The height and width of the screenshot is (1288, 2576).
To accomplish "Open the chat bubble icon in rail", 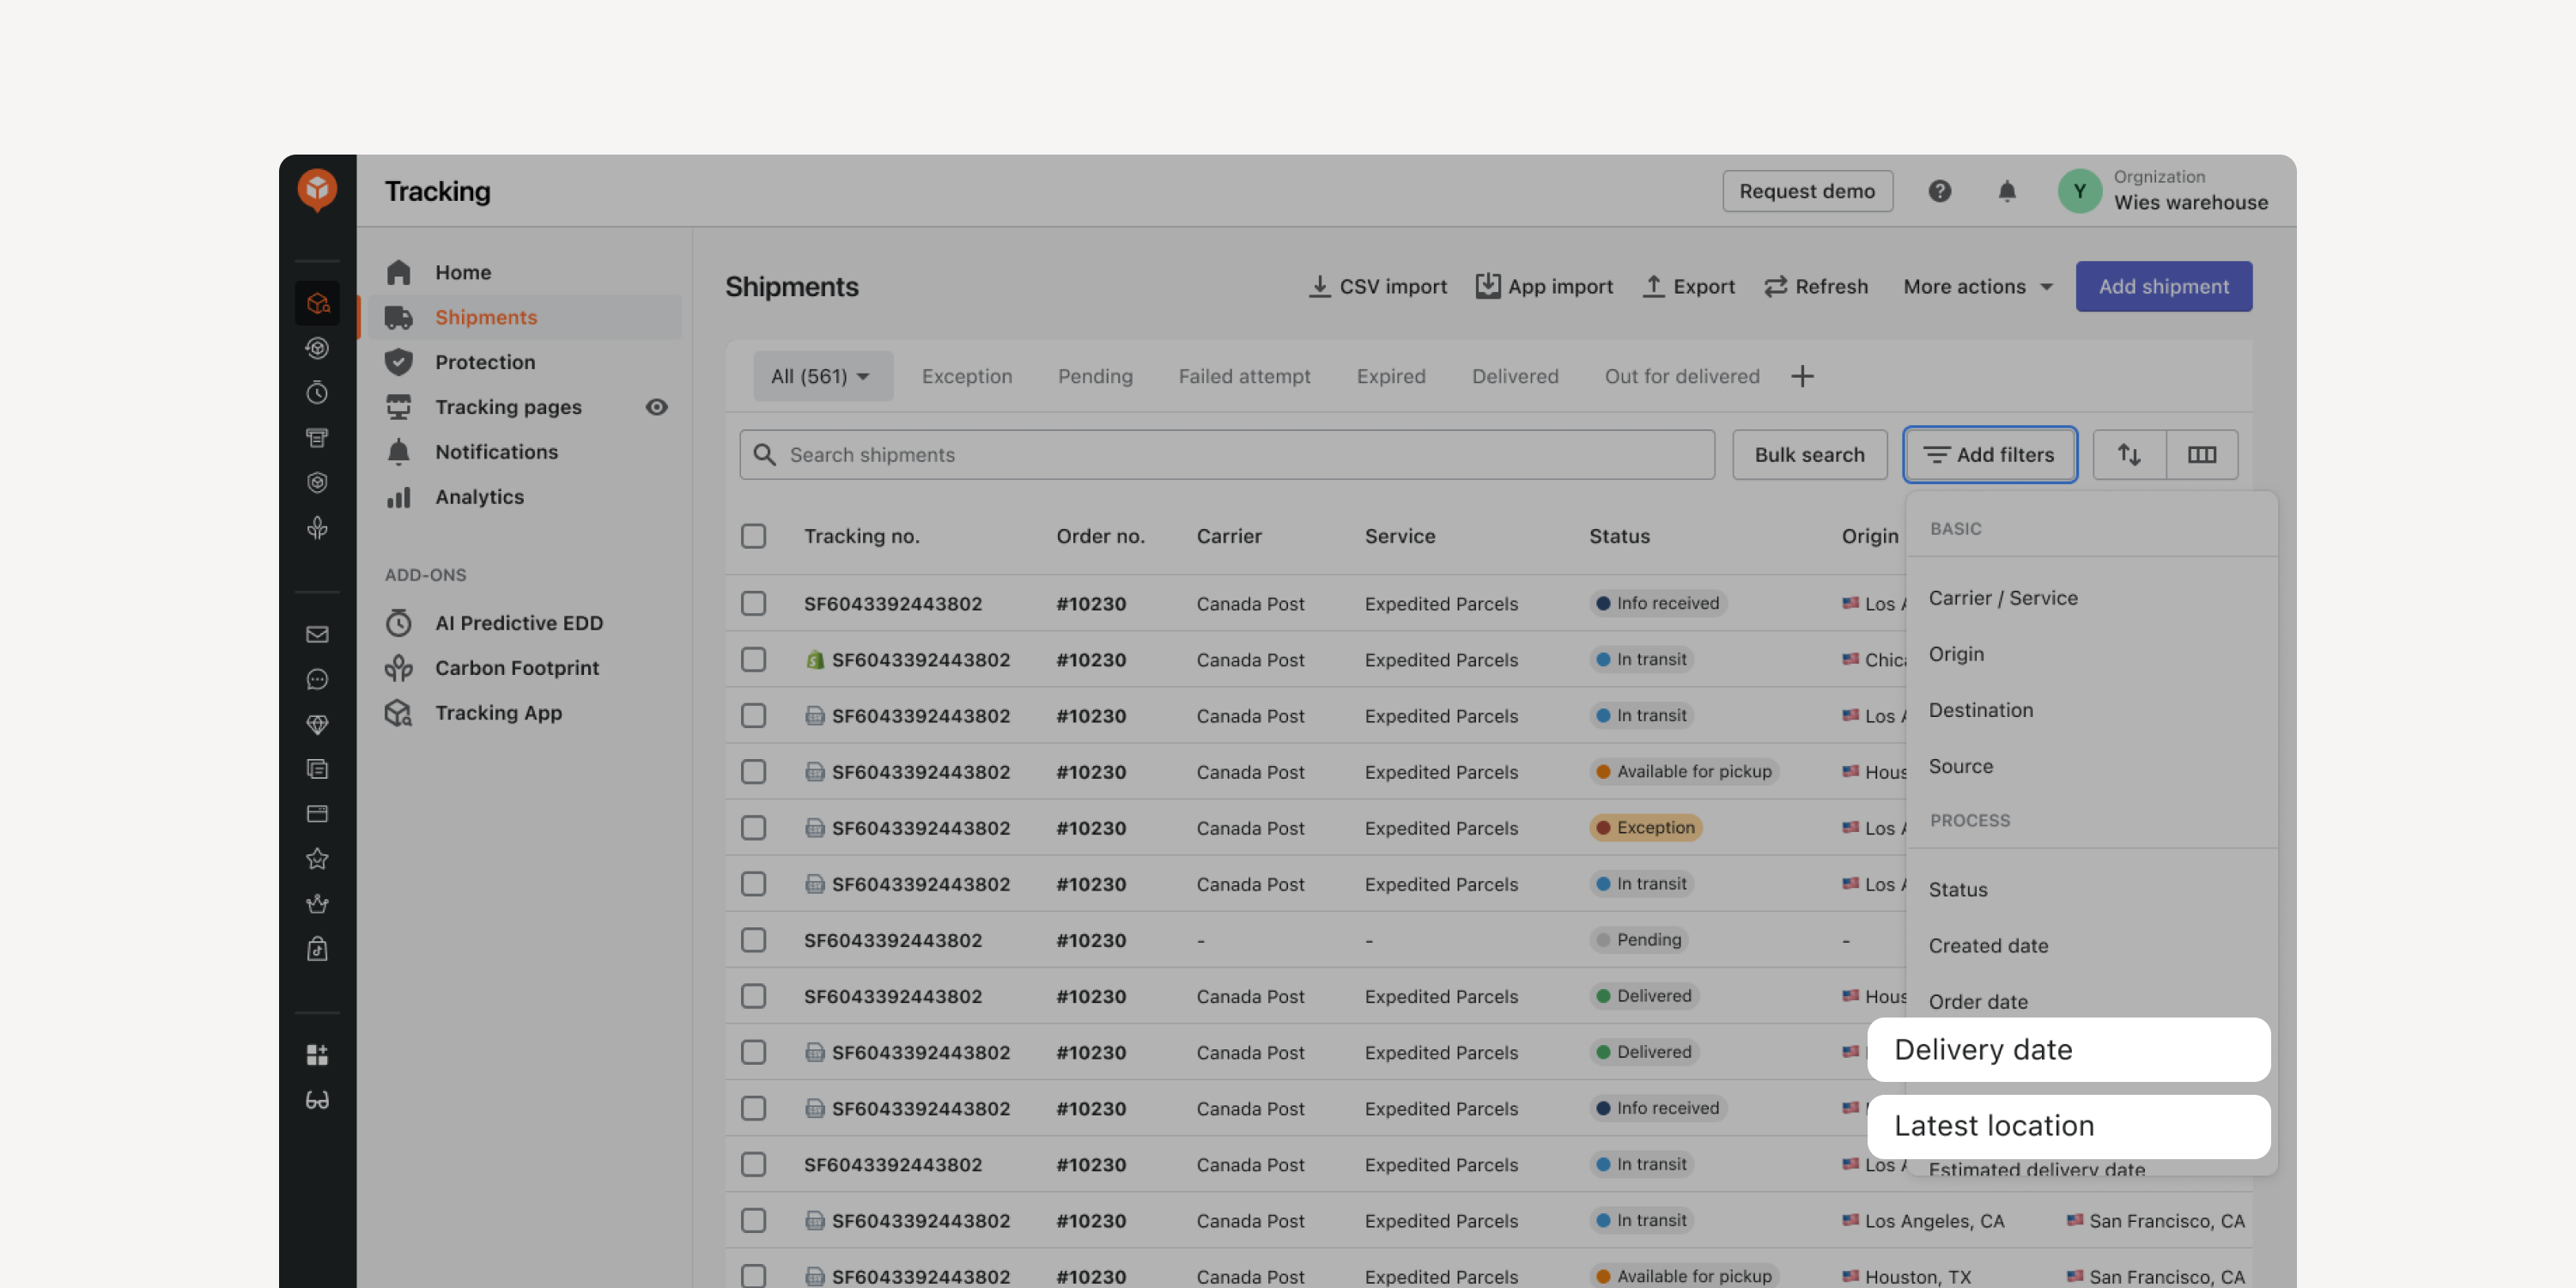I will (317, 679).
